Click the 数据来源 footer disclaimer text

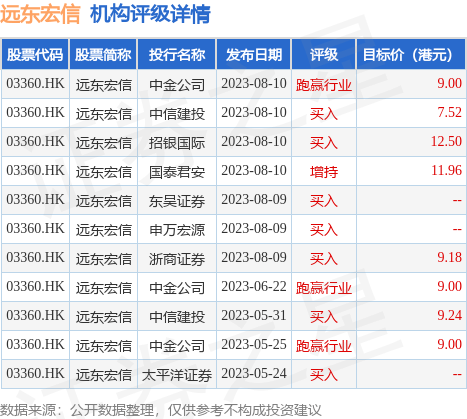click(x=161, y=410)
